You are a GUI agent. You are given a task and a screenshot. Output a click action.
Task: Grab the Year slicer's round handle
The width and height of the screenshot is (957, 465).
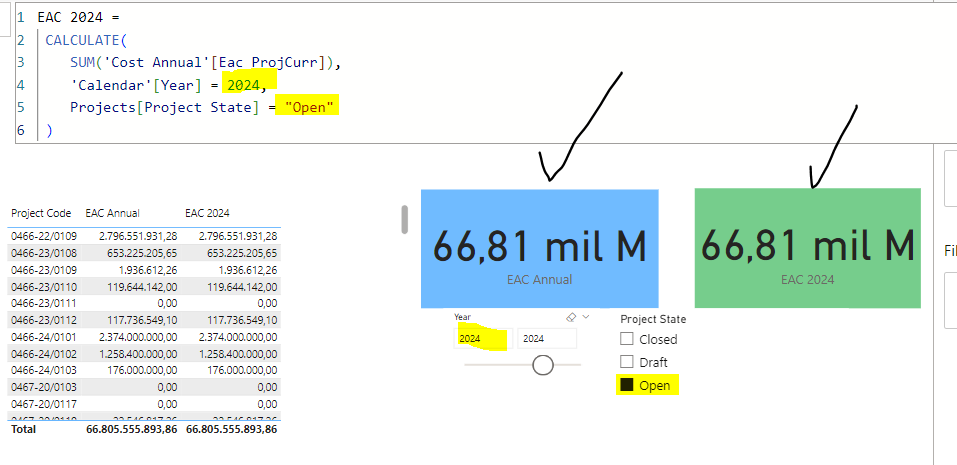543,365
